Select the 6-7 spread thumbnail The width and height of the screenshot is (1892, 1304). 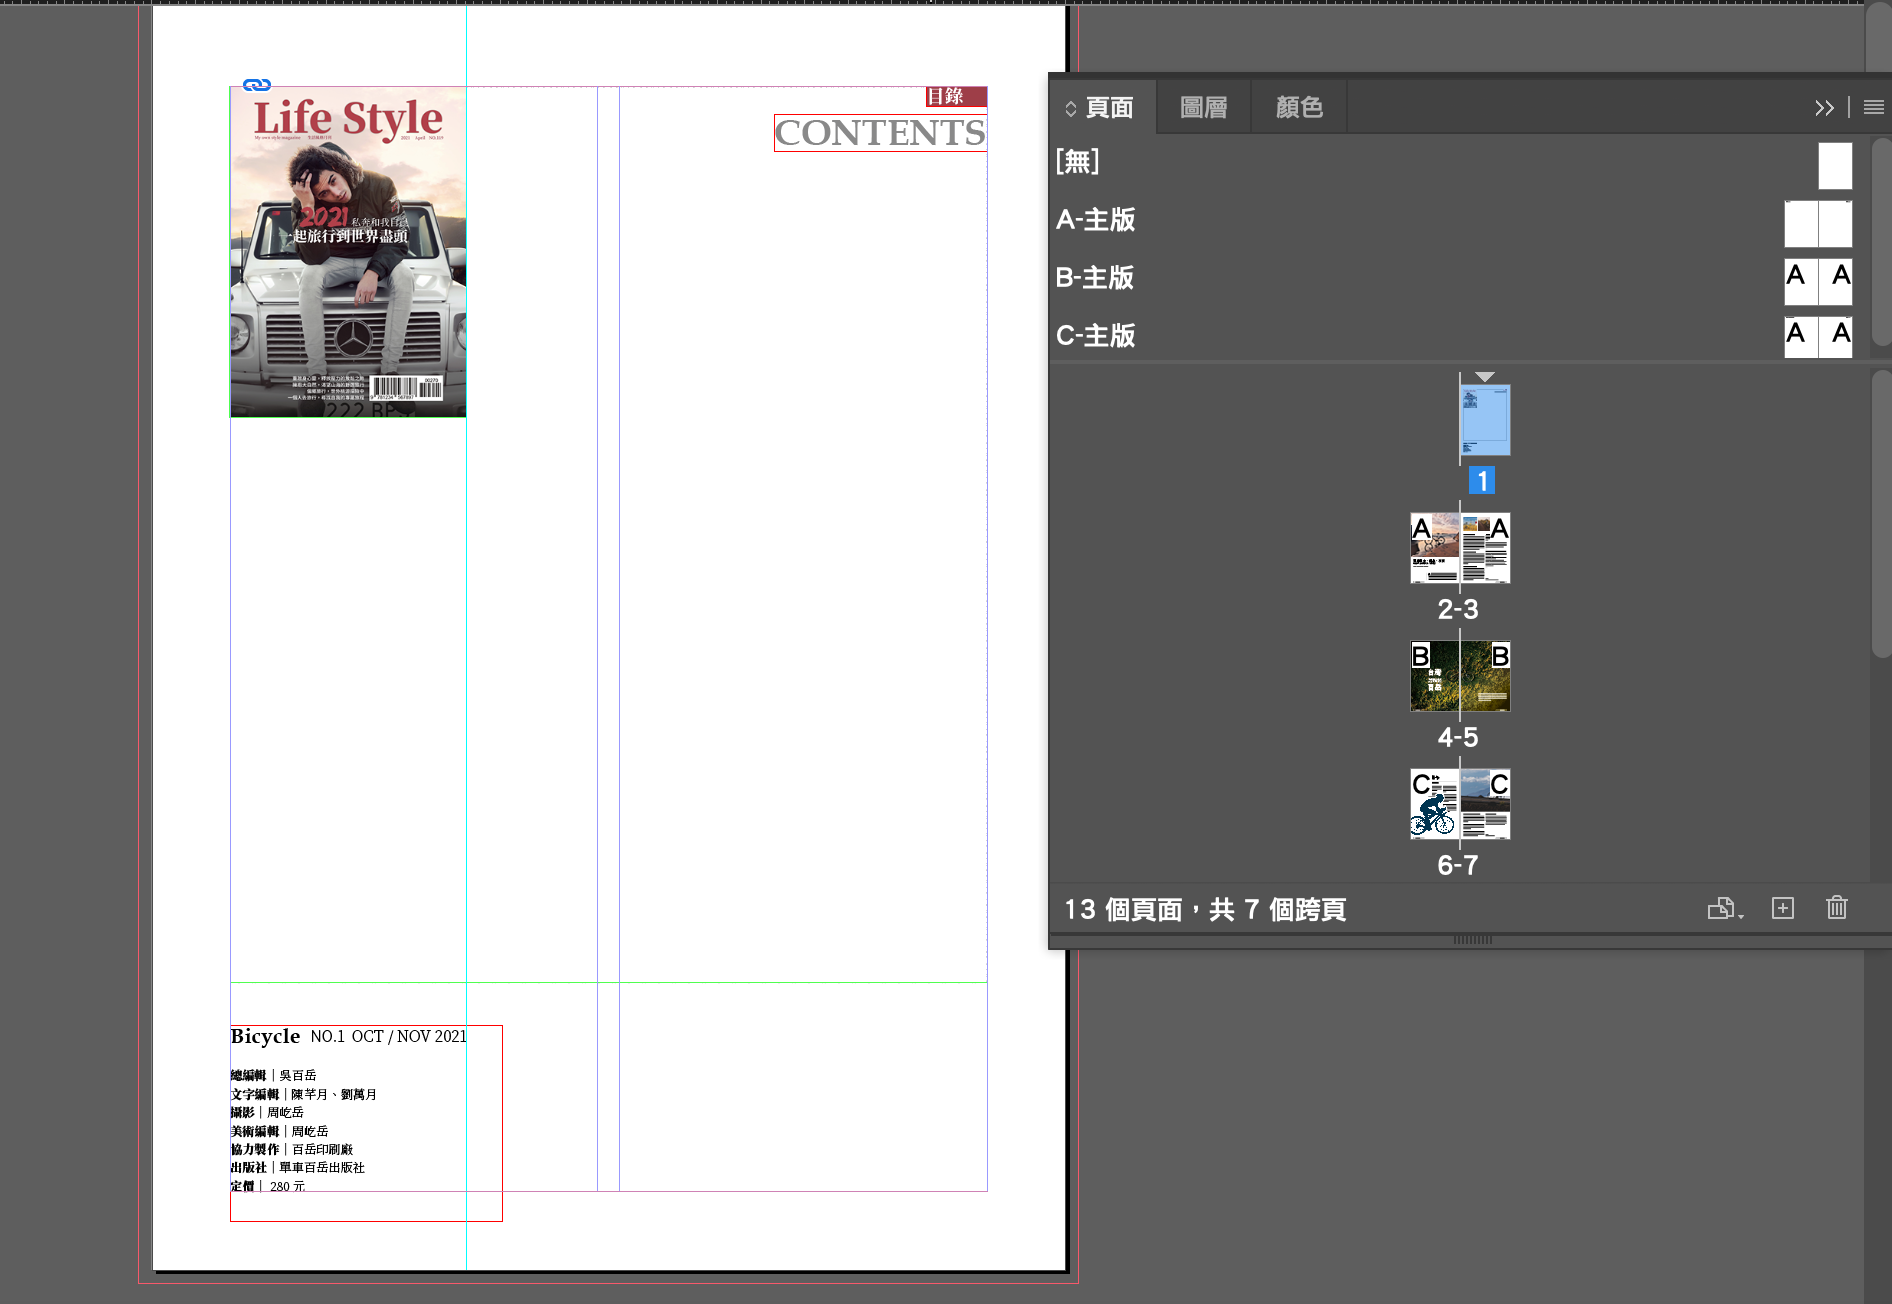point(1459,804)
